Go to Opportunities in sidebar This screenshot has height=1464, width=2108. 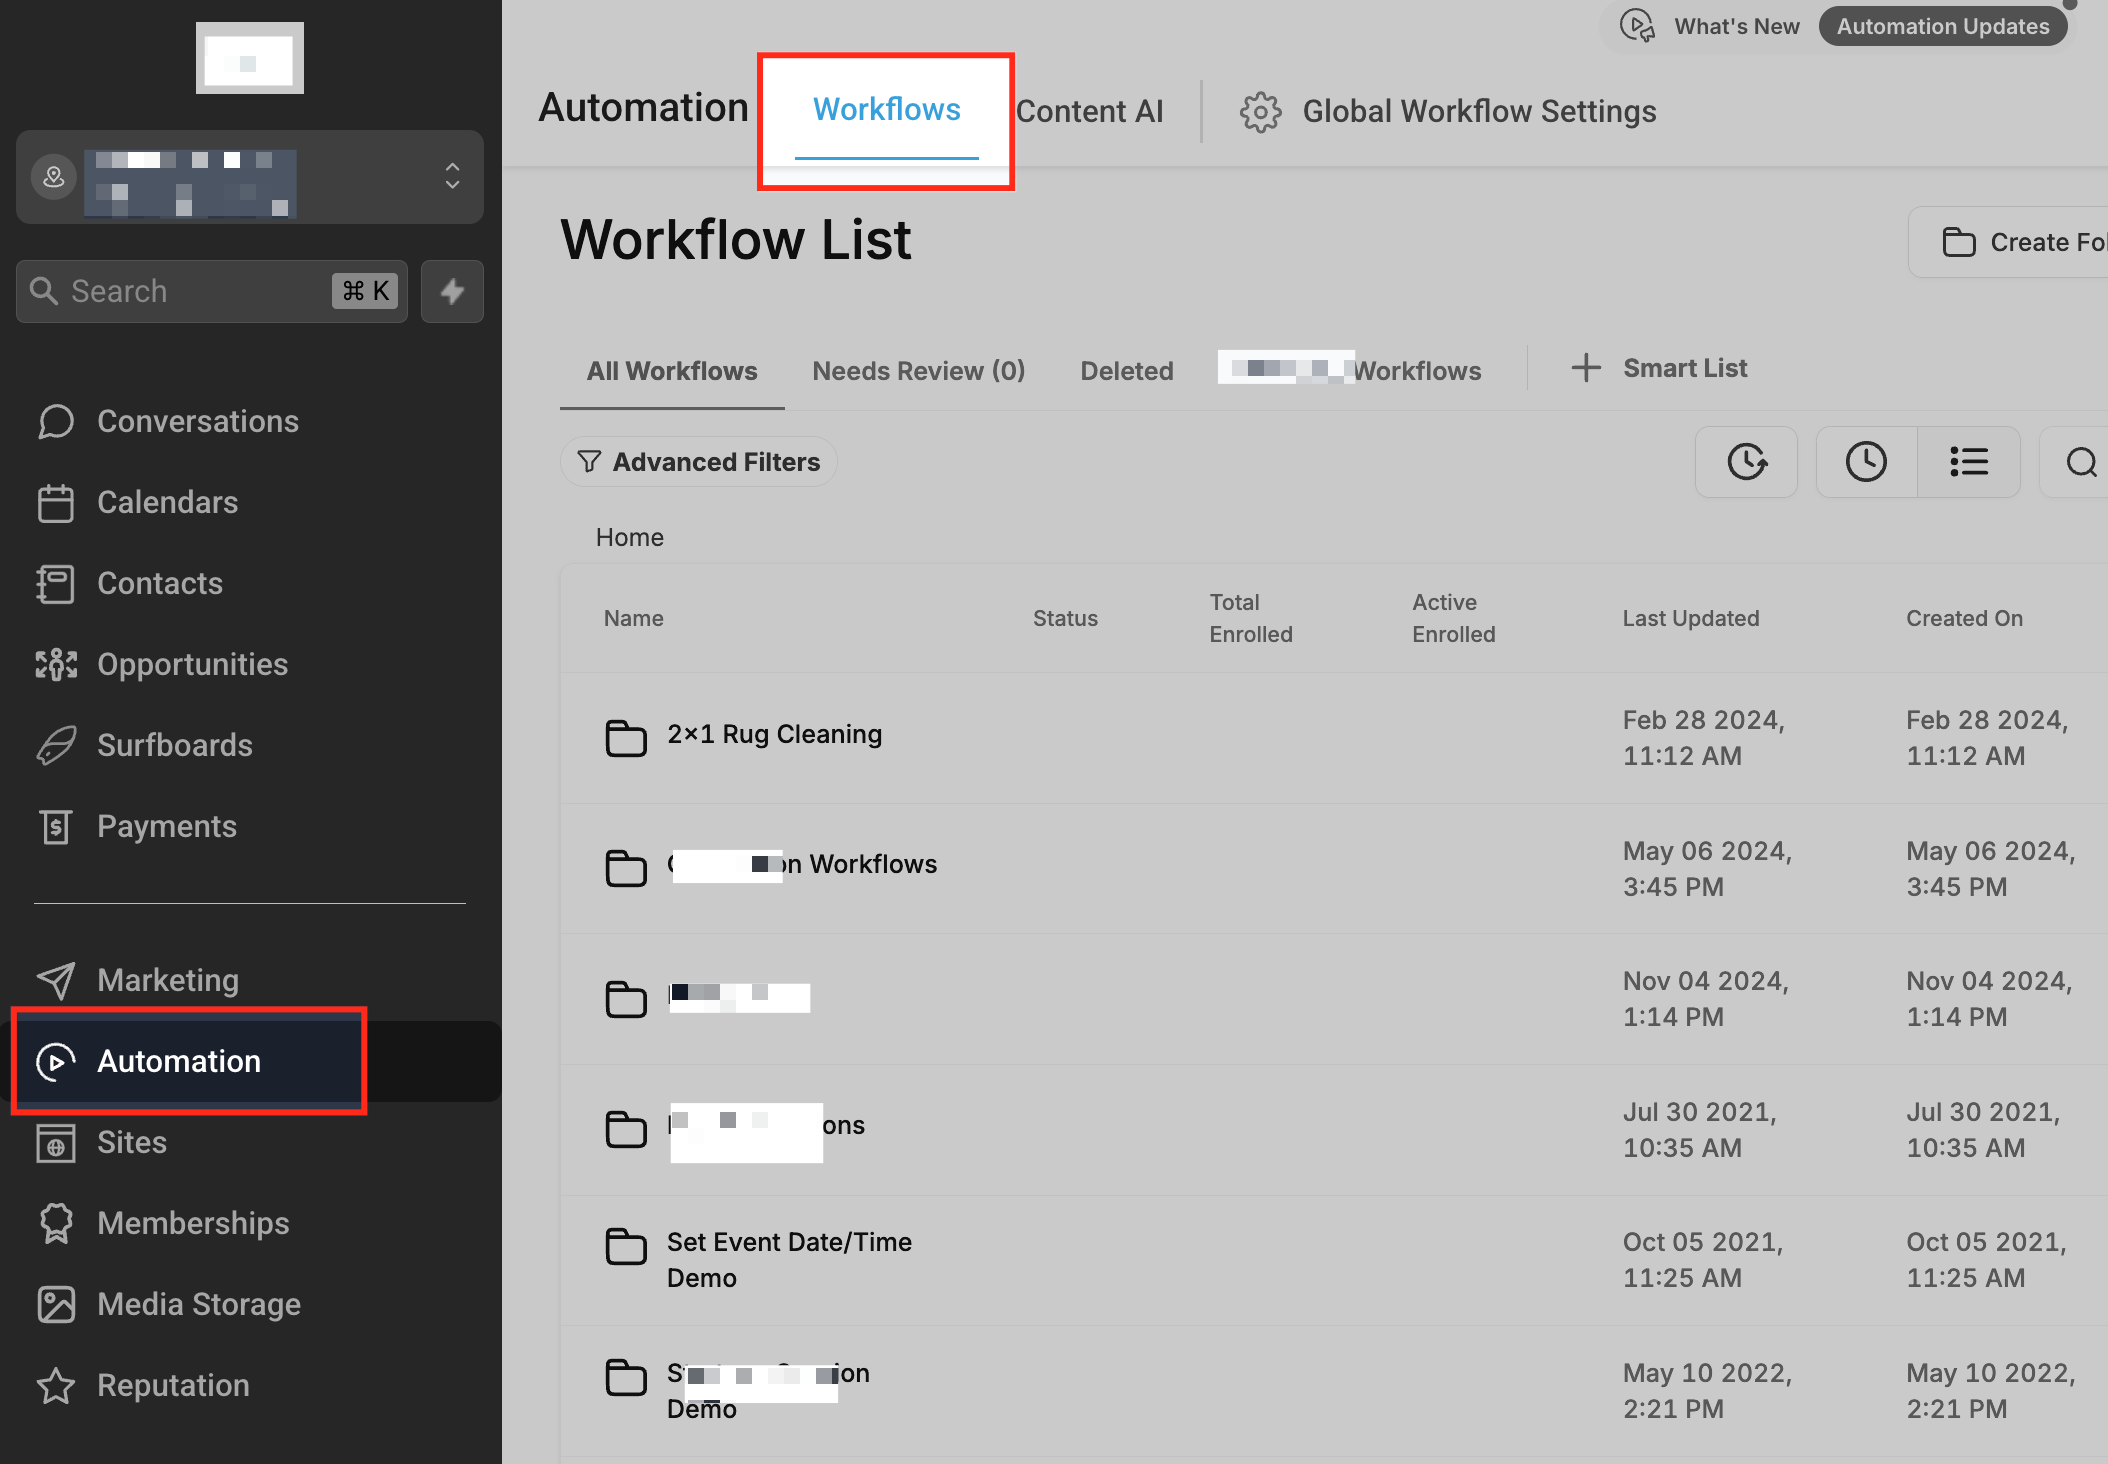tap(192, 664)
